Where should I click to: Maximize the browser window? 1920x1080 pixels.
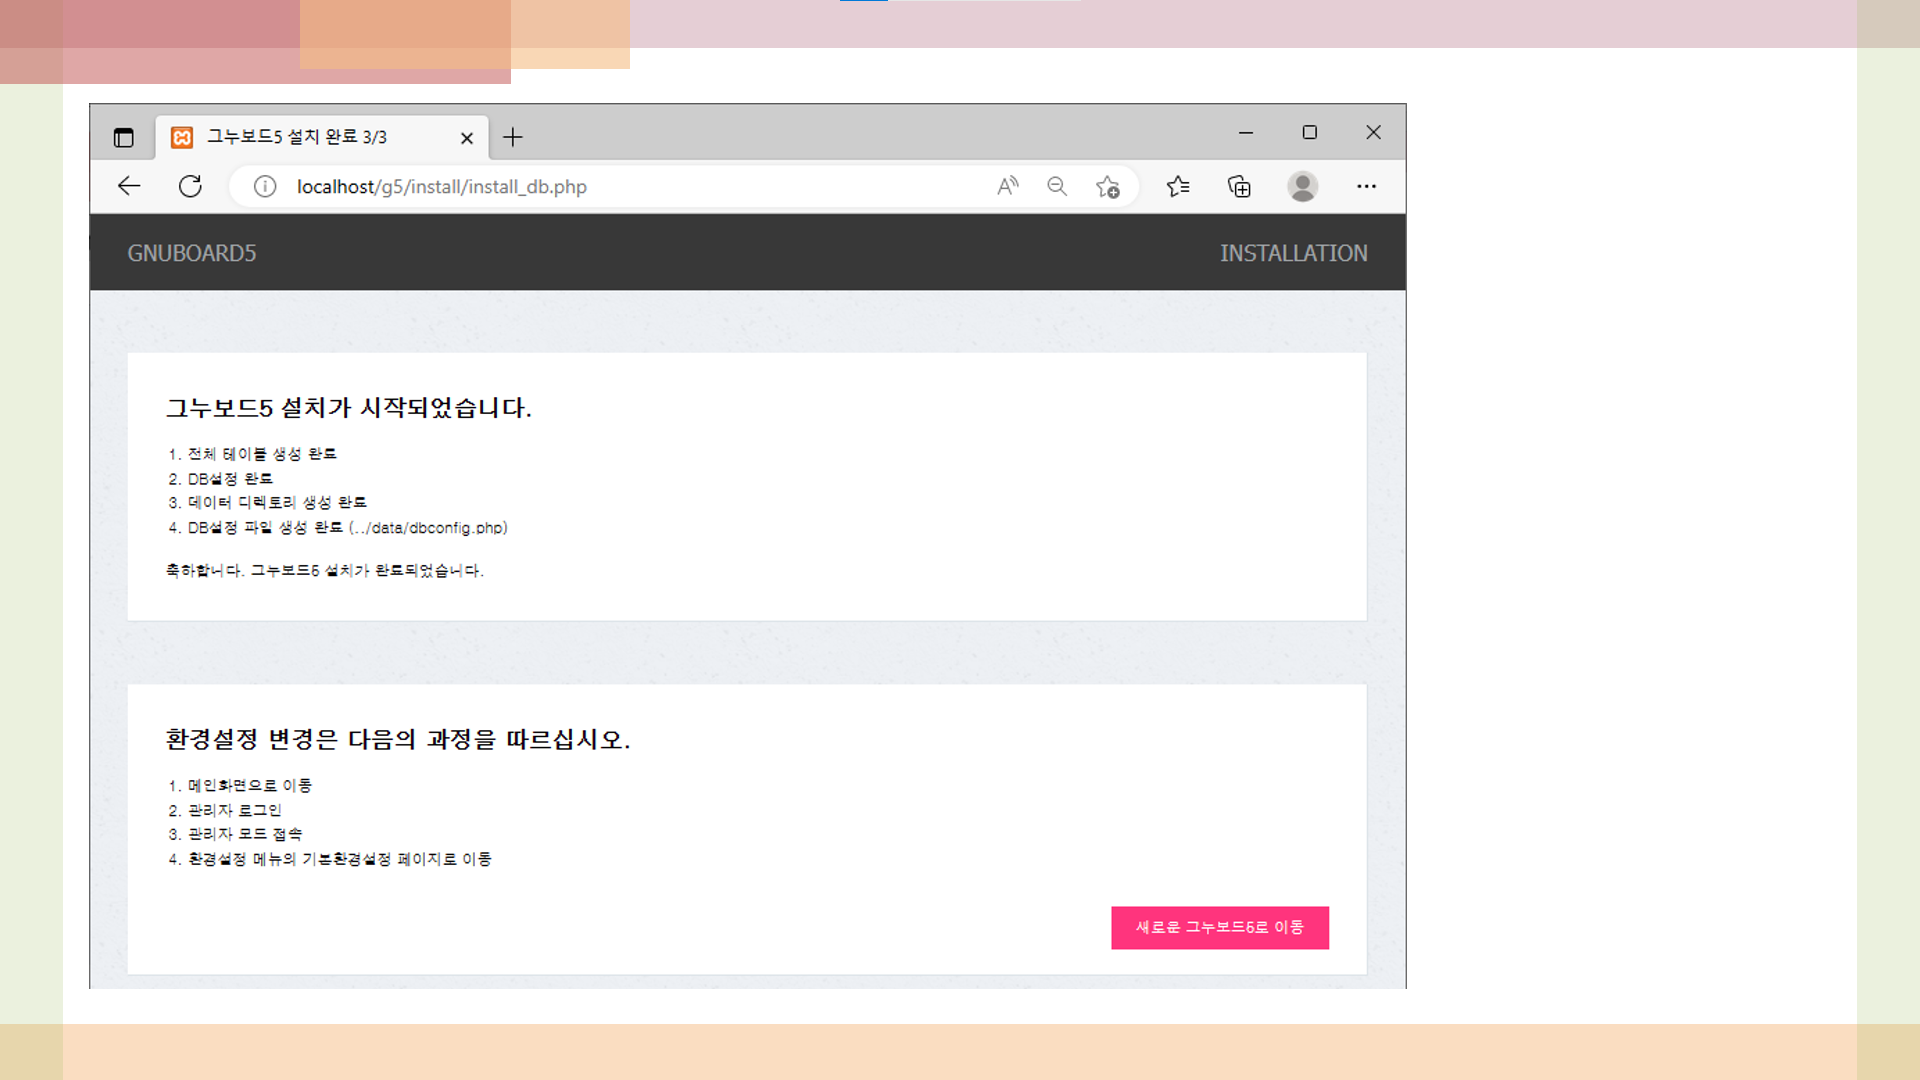(x=1310, y=132)
